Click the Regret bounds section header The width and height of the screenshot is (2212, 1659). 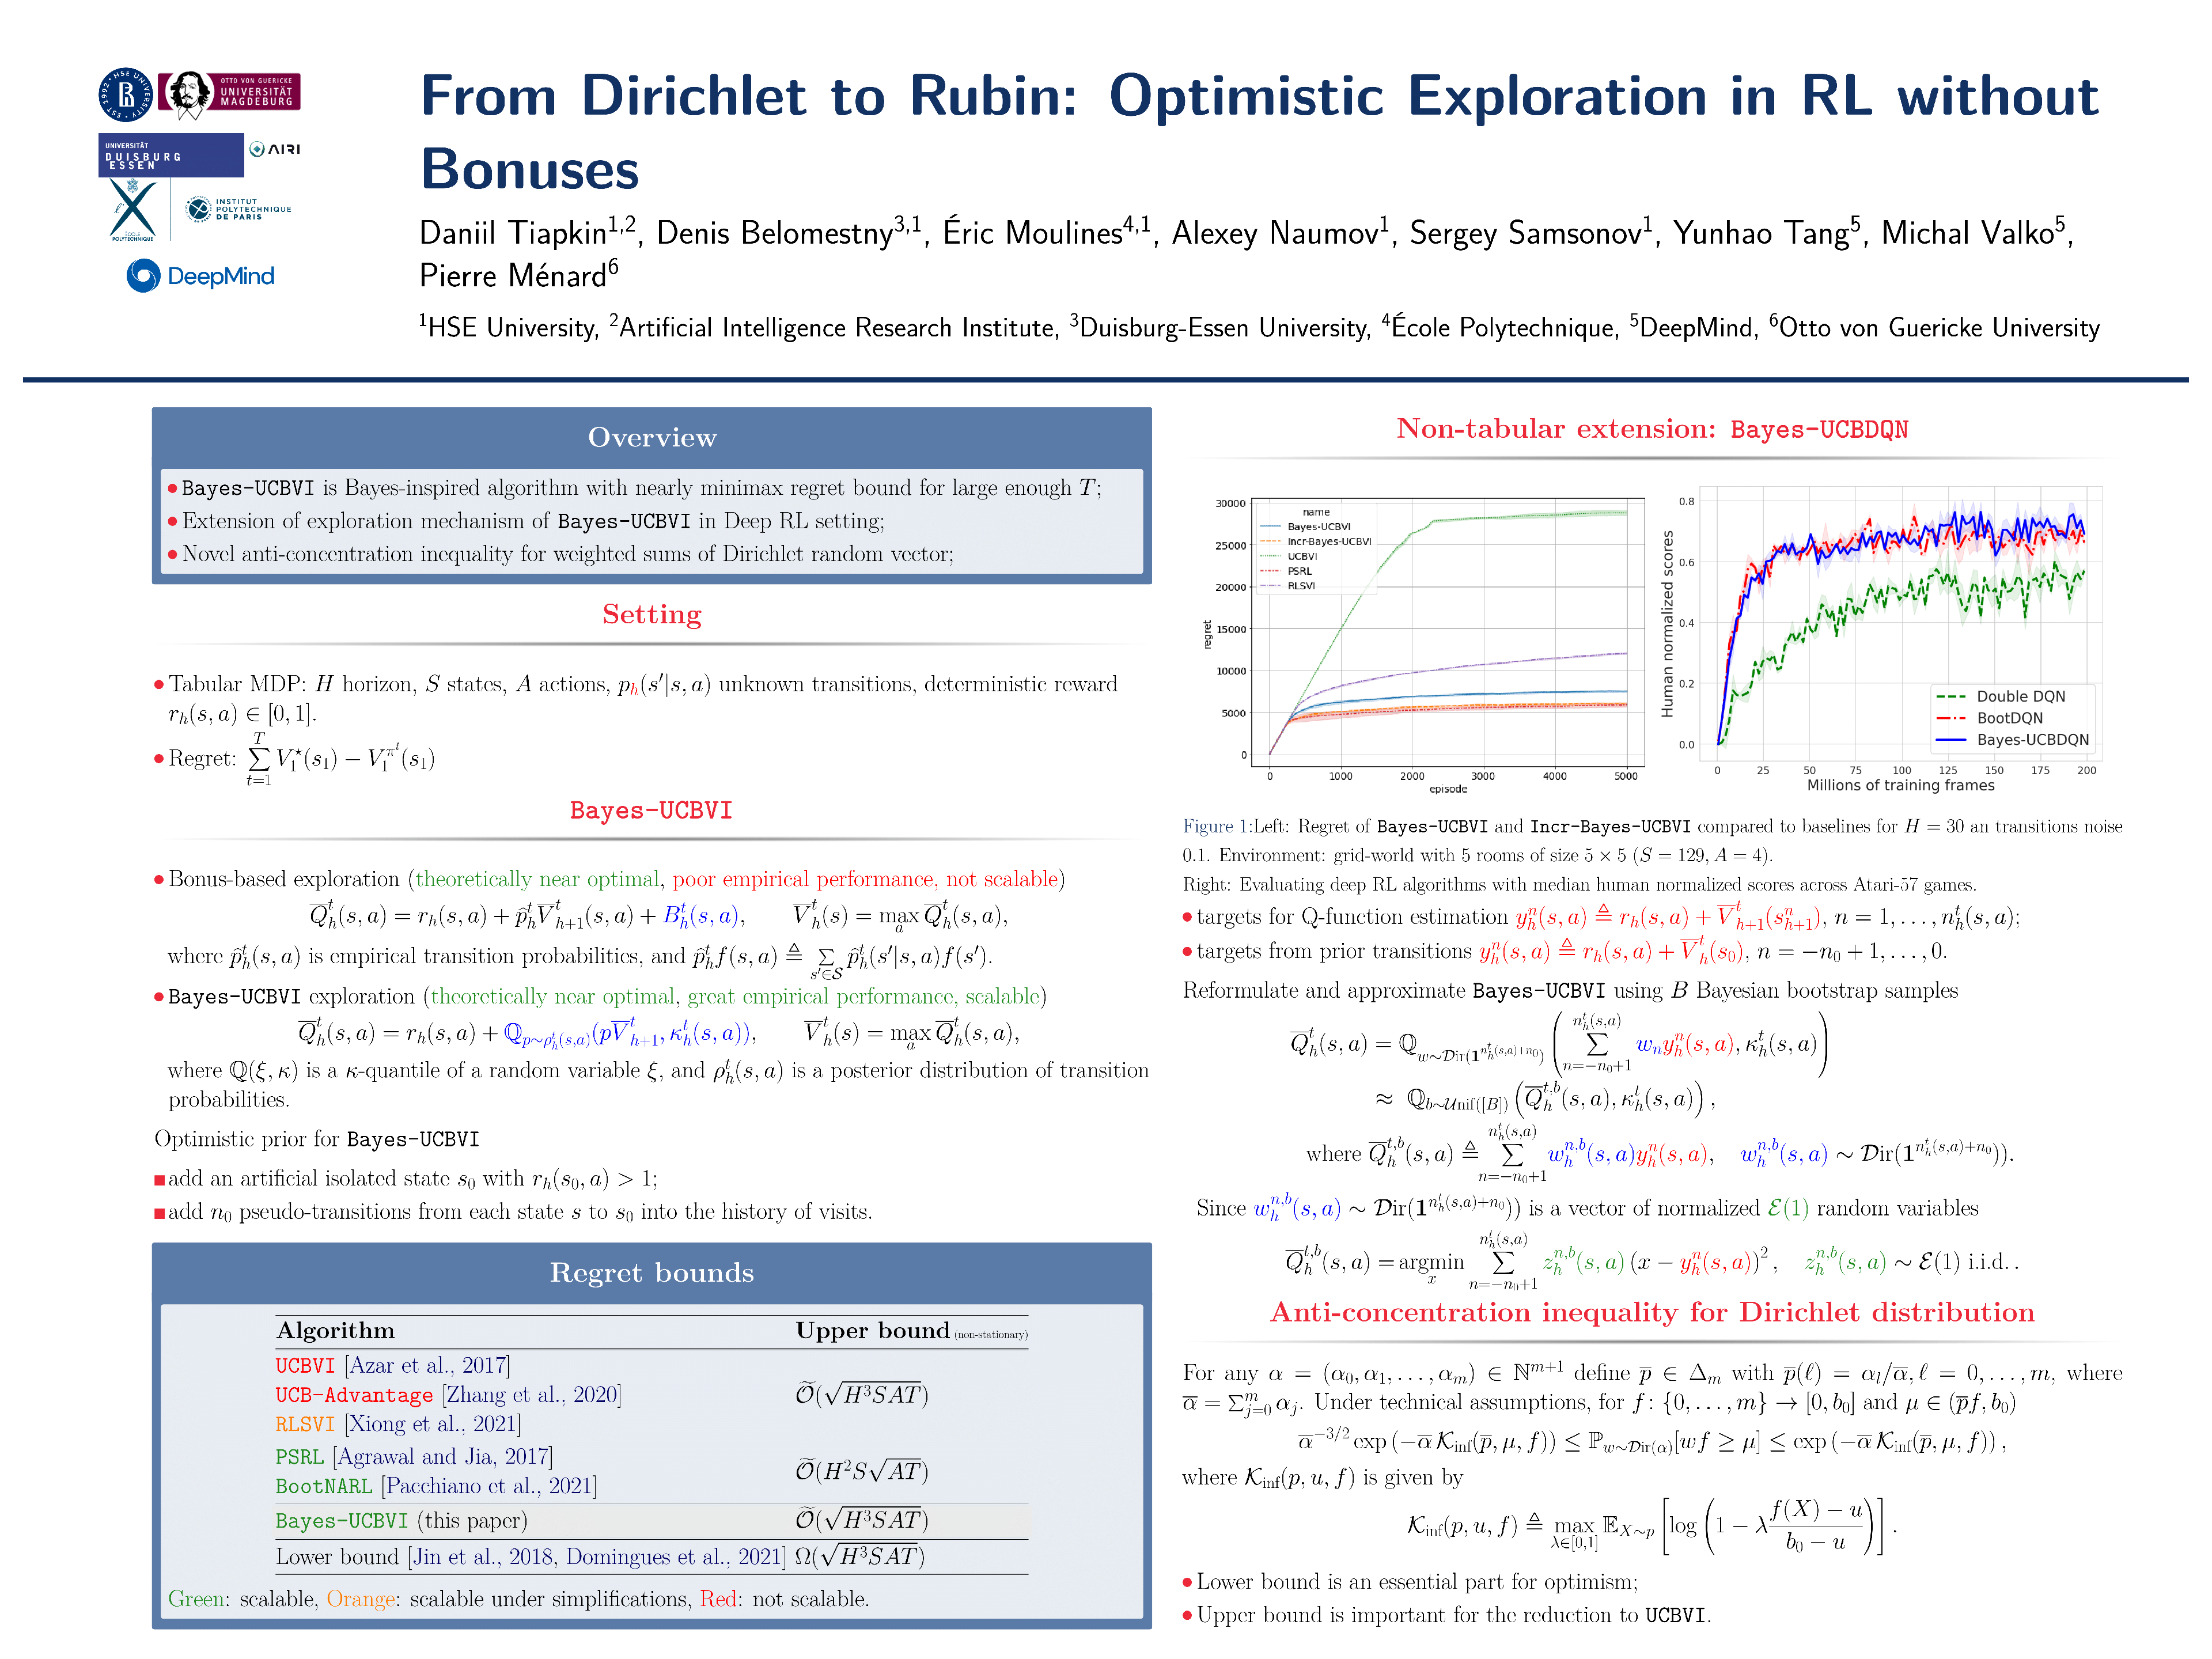click(652, 1272)
